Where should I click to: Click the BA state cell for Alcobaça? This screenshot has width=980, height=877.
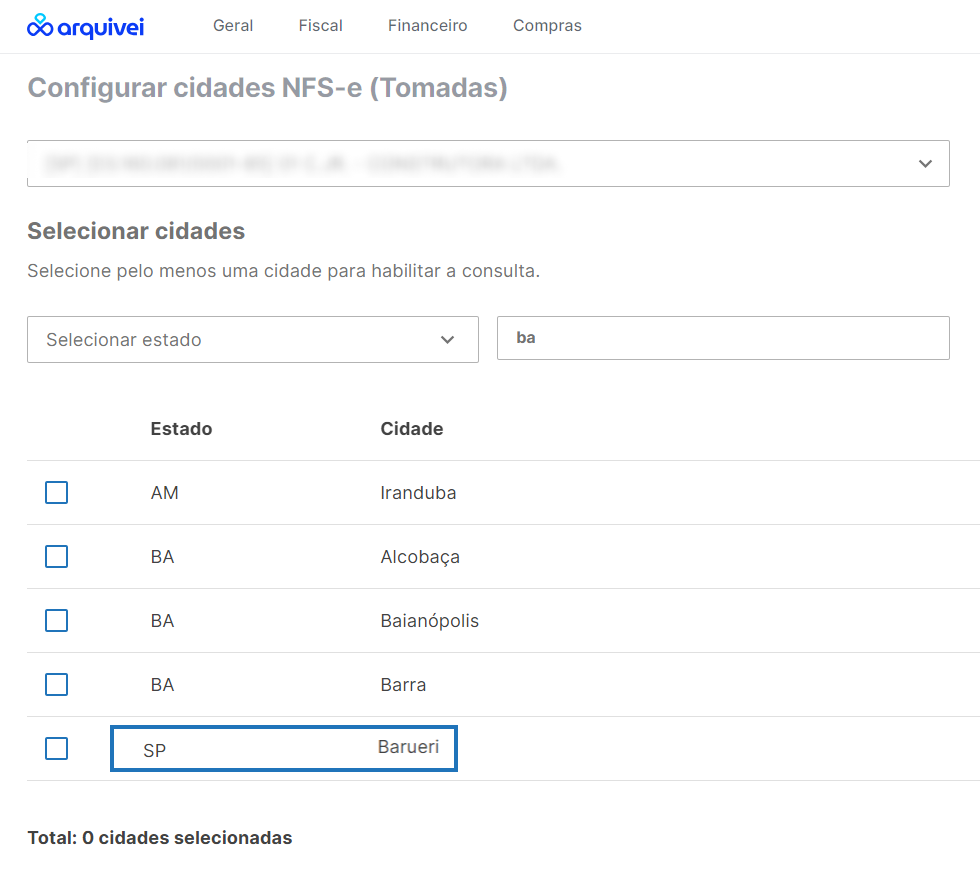pyautogui.click(x=162, y=556)
